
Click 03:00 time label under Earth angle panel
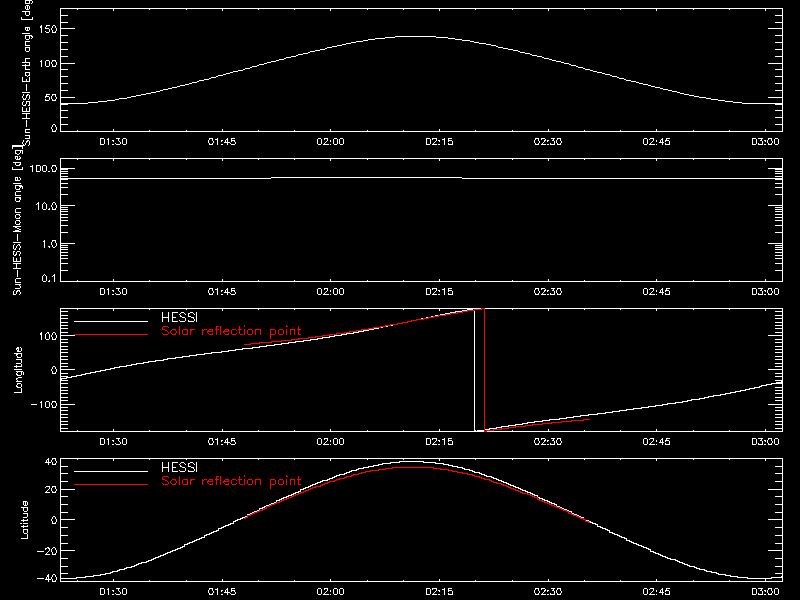tap(765, 142)
